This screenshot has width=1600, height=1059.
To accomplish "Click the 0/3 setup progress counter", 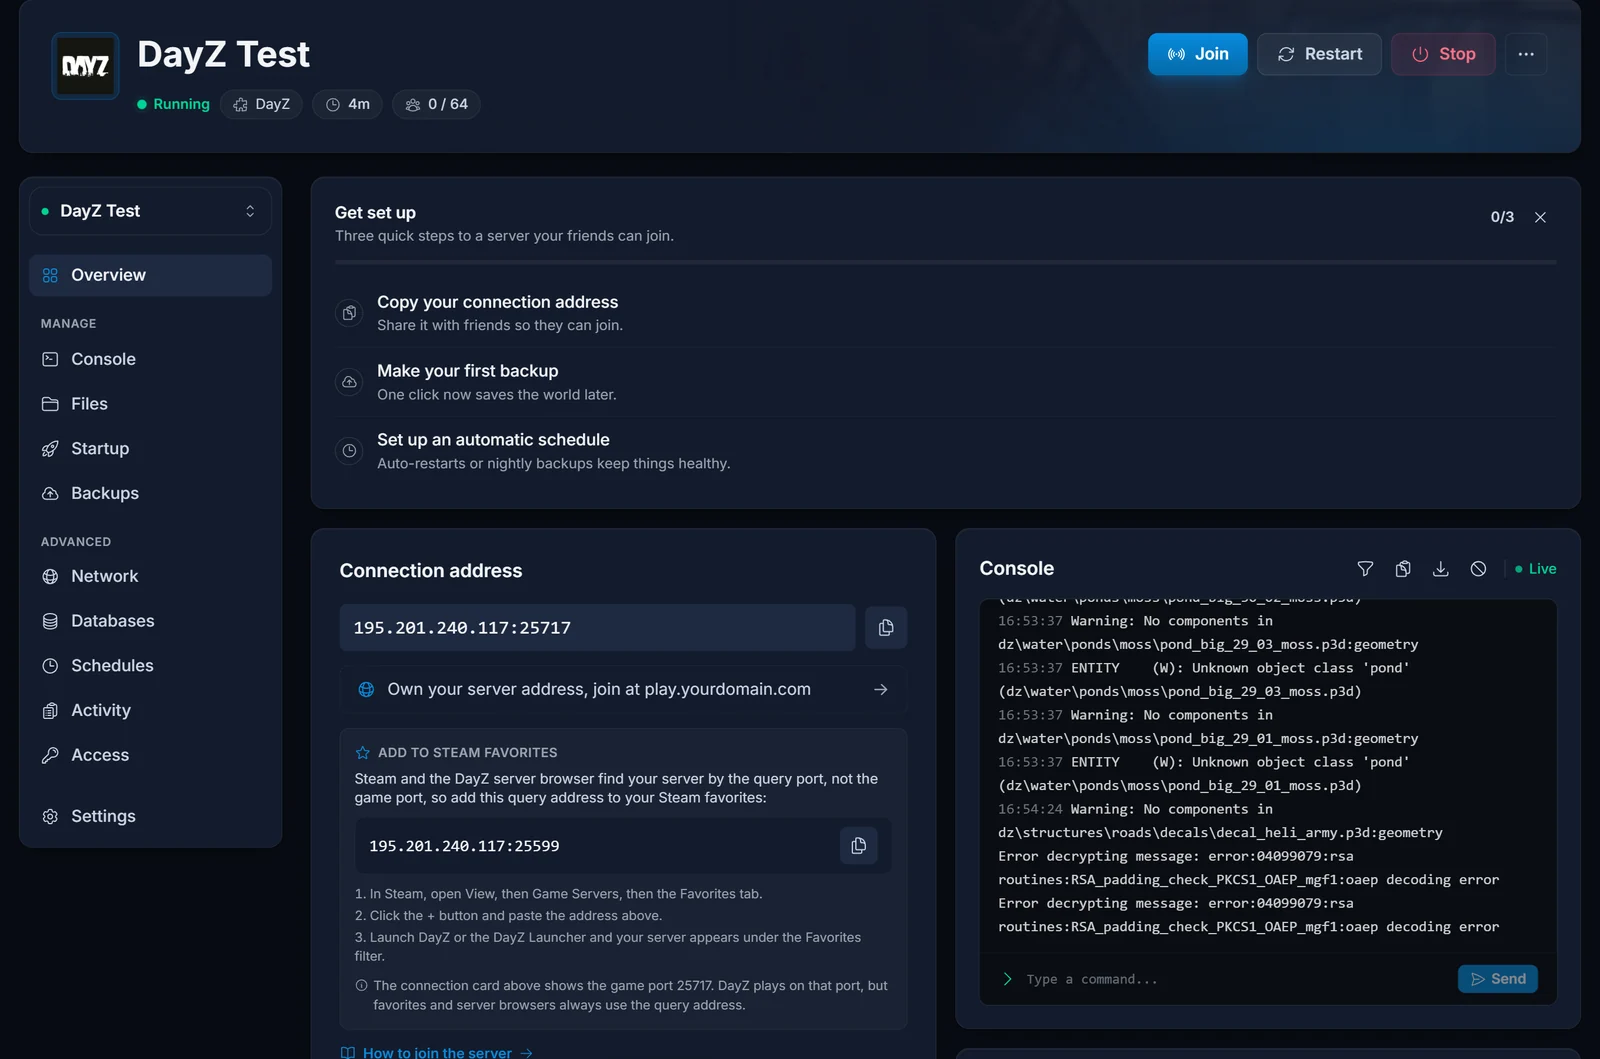I will pyautogui.click(x=1502, y=217).
